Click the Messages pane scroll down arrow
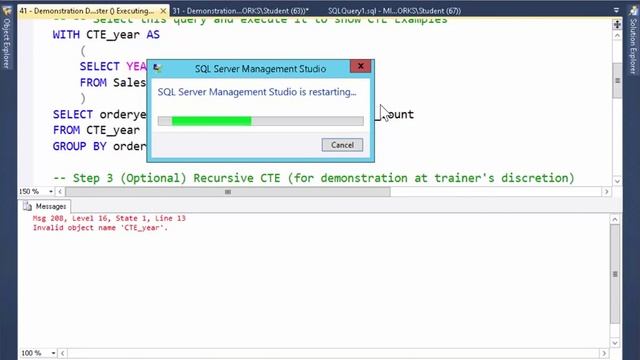The image size is (640, 360). pos(615,343)
